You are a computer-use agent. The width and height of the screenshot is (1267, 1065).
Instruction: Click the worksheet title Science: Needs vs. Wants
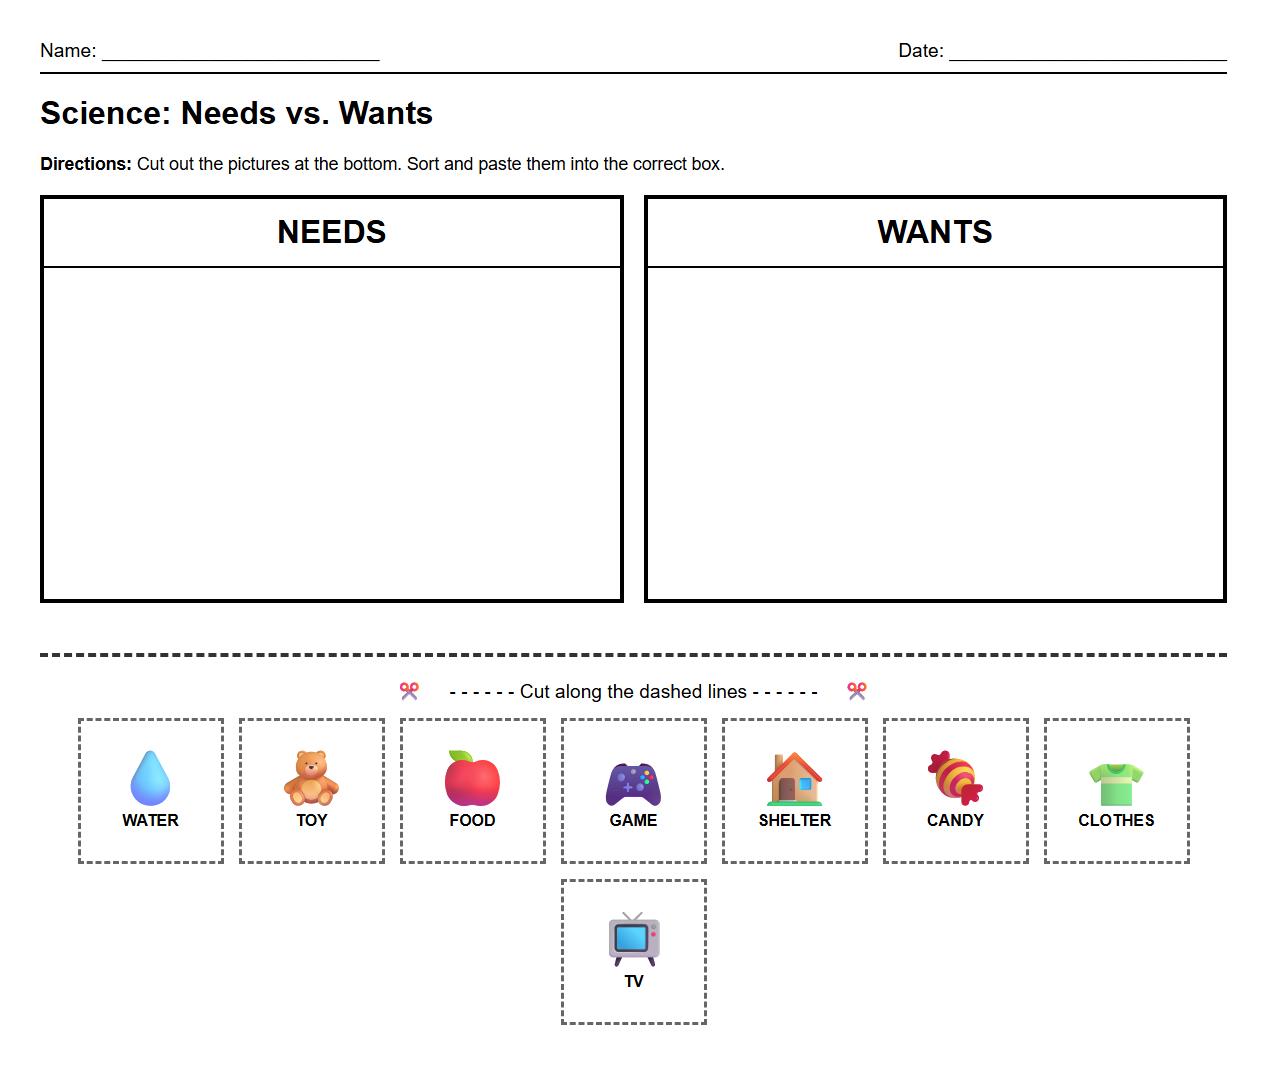[x=236, y=113]
